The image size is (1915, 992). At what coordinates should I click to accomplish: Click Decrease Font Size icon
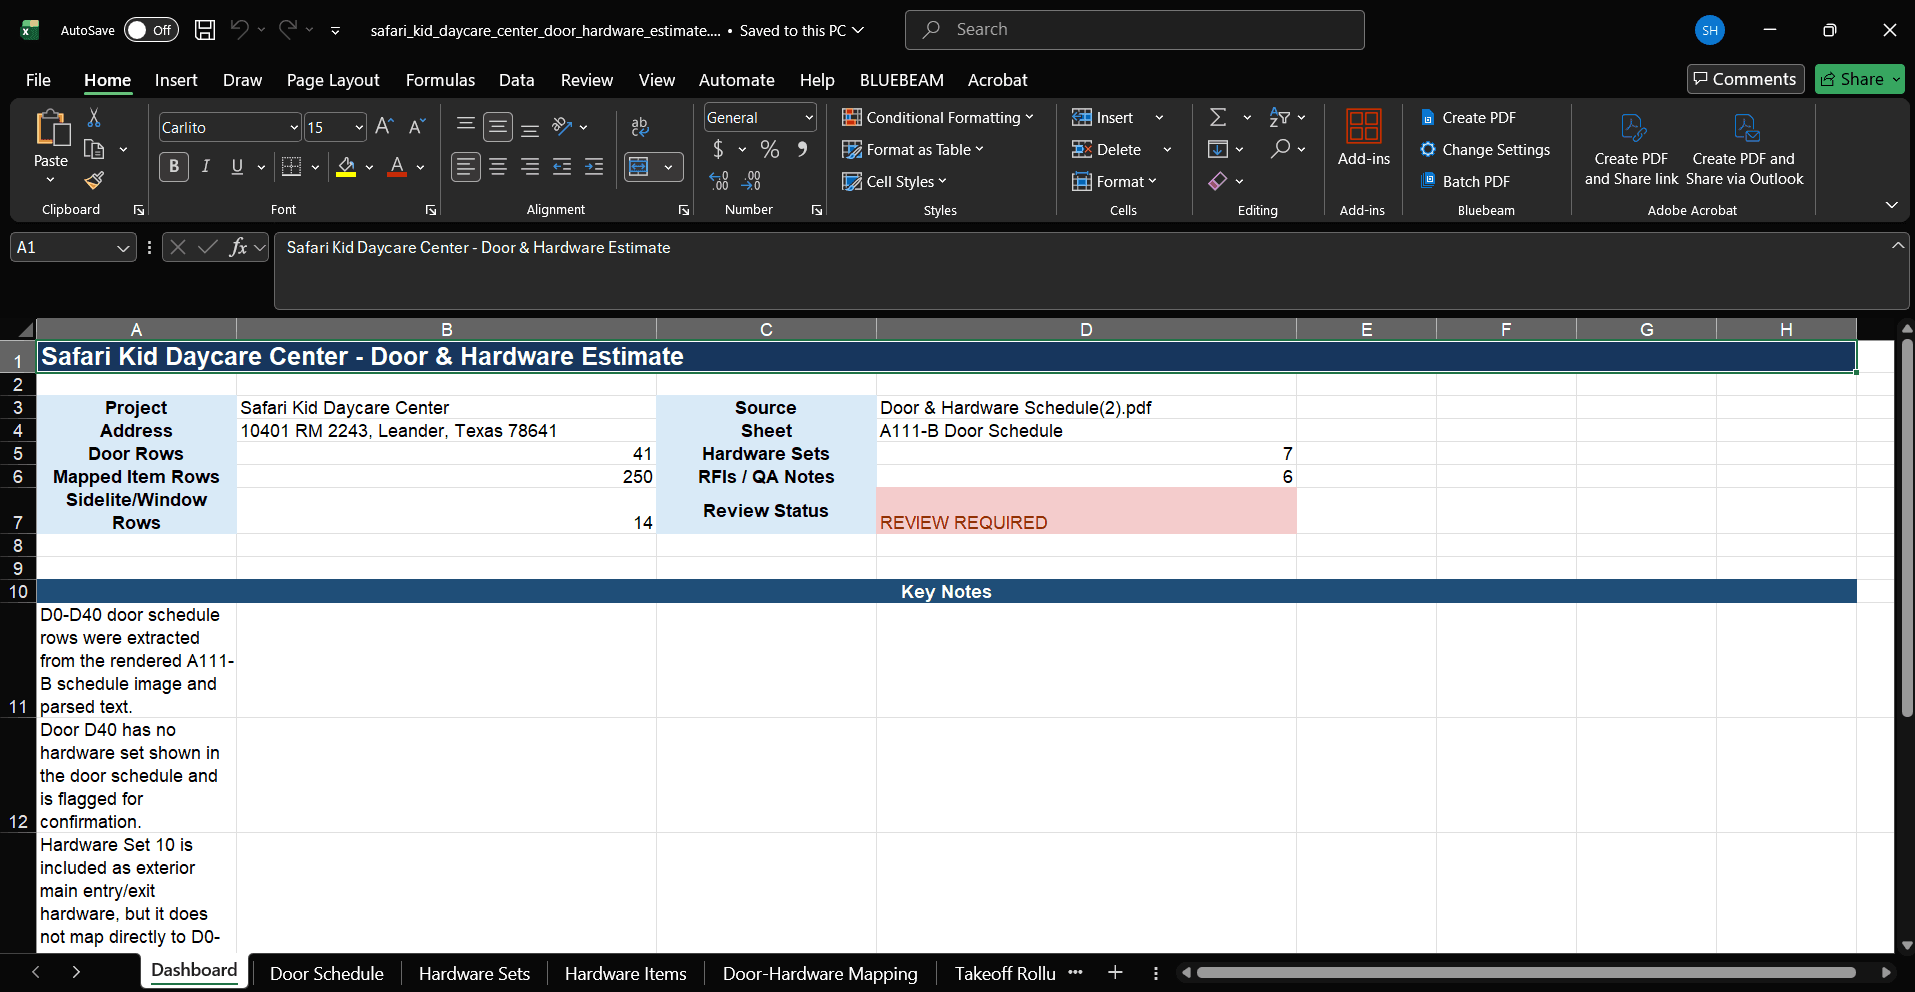coord(417,127)
